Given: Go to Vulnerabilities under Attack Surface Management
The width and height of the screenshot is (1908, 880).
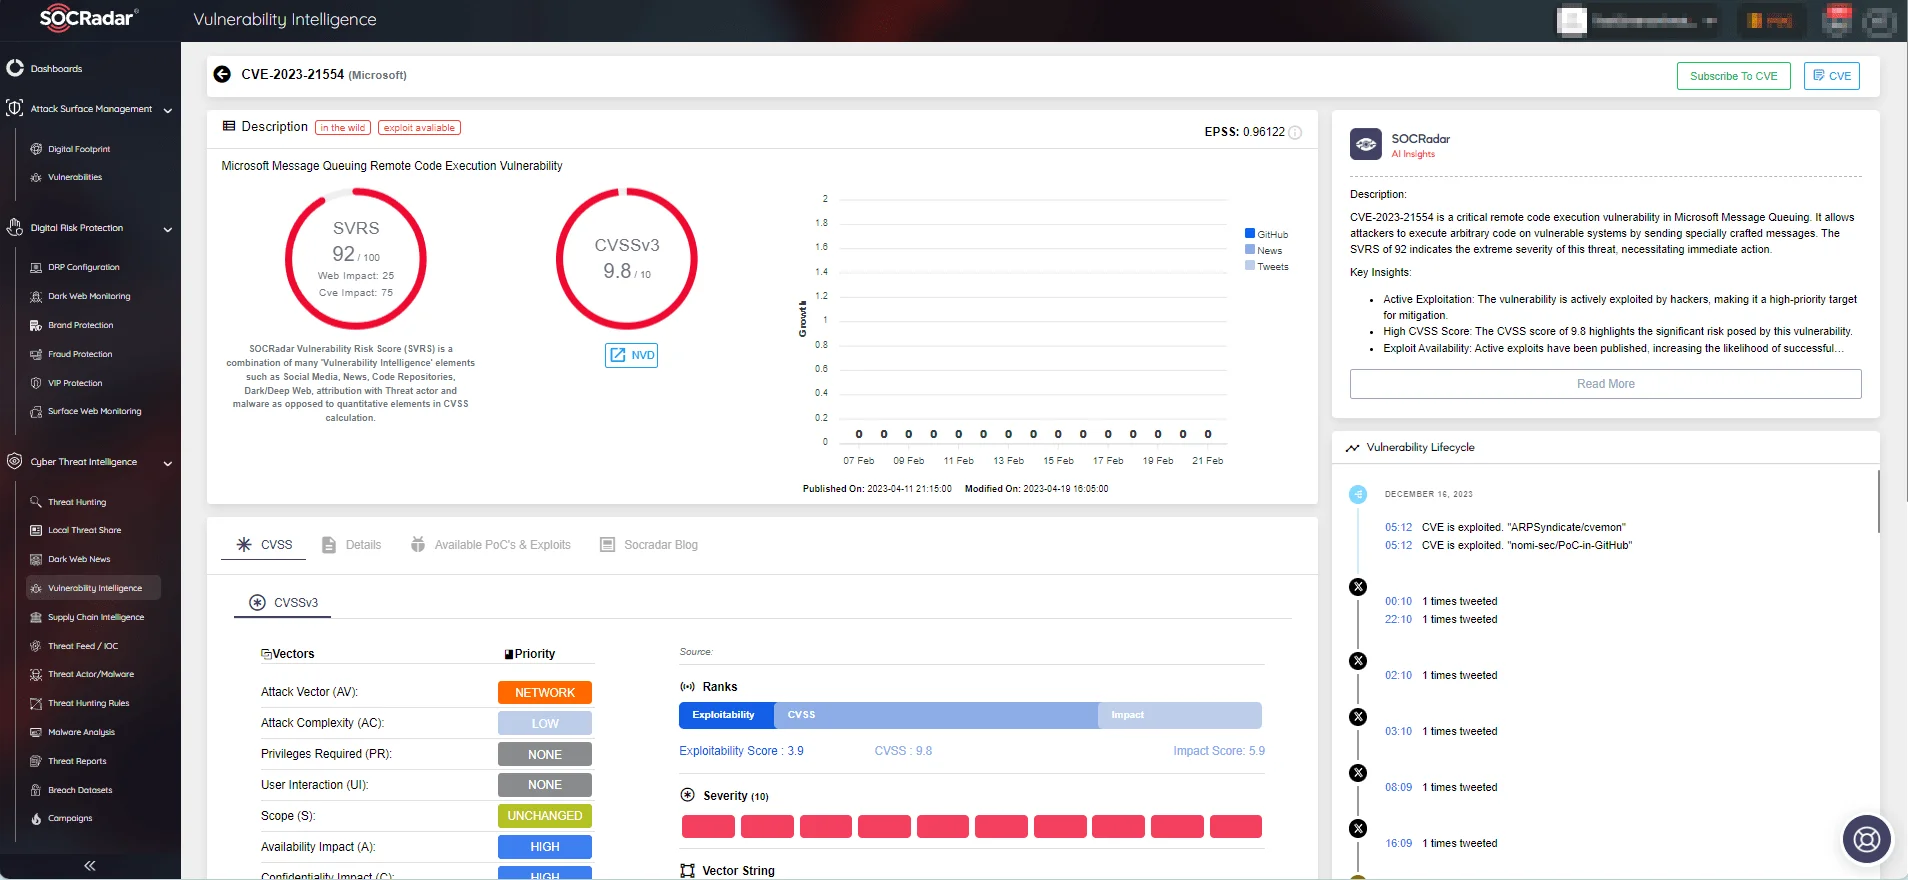Looking at the screenshot, I should coord(75,177).
